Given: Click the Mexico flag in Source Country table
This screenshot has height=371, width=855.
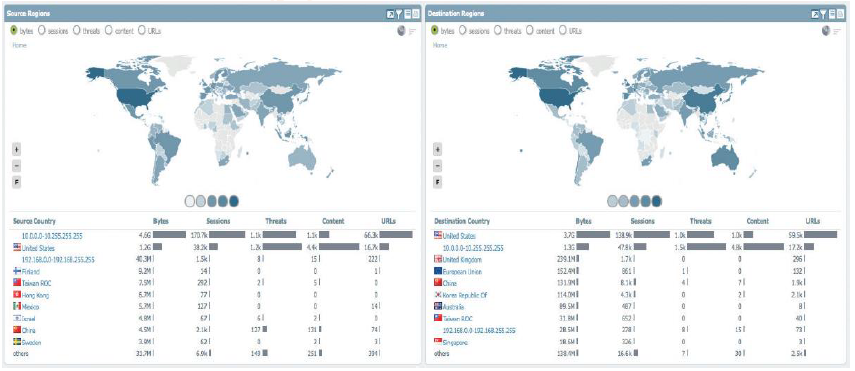Looking at the screenshot, I should 17,306.
